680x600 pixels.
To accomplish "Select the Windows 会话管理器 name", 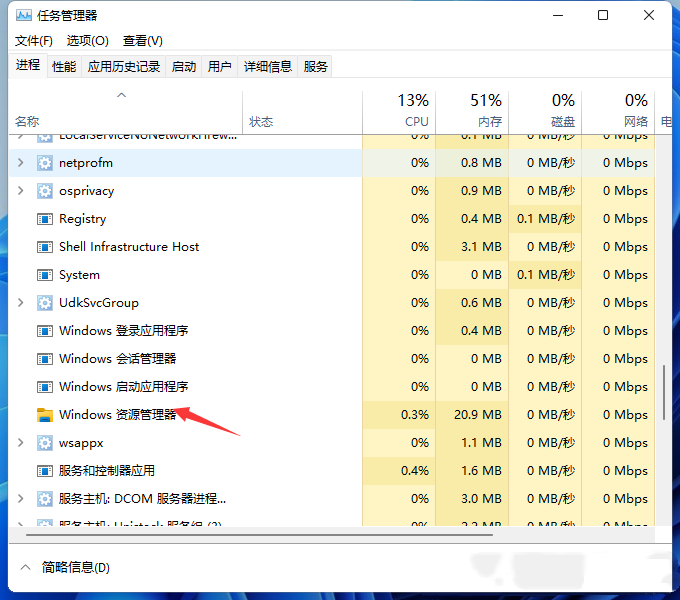I will click(118, 359).
